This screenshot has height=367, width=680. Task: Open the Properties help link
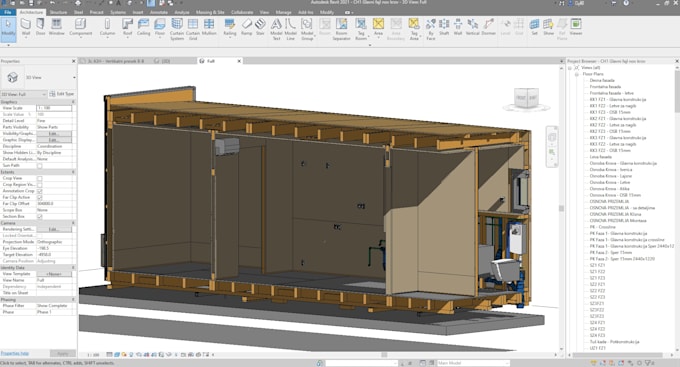[15, 354]
